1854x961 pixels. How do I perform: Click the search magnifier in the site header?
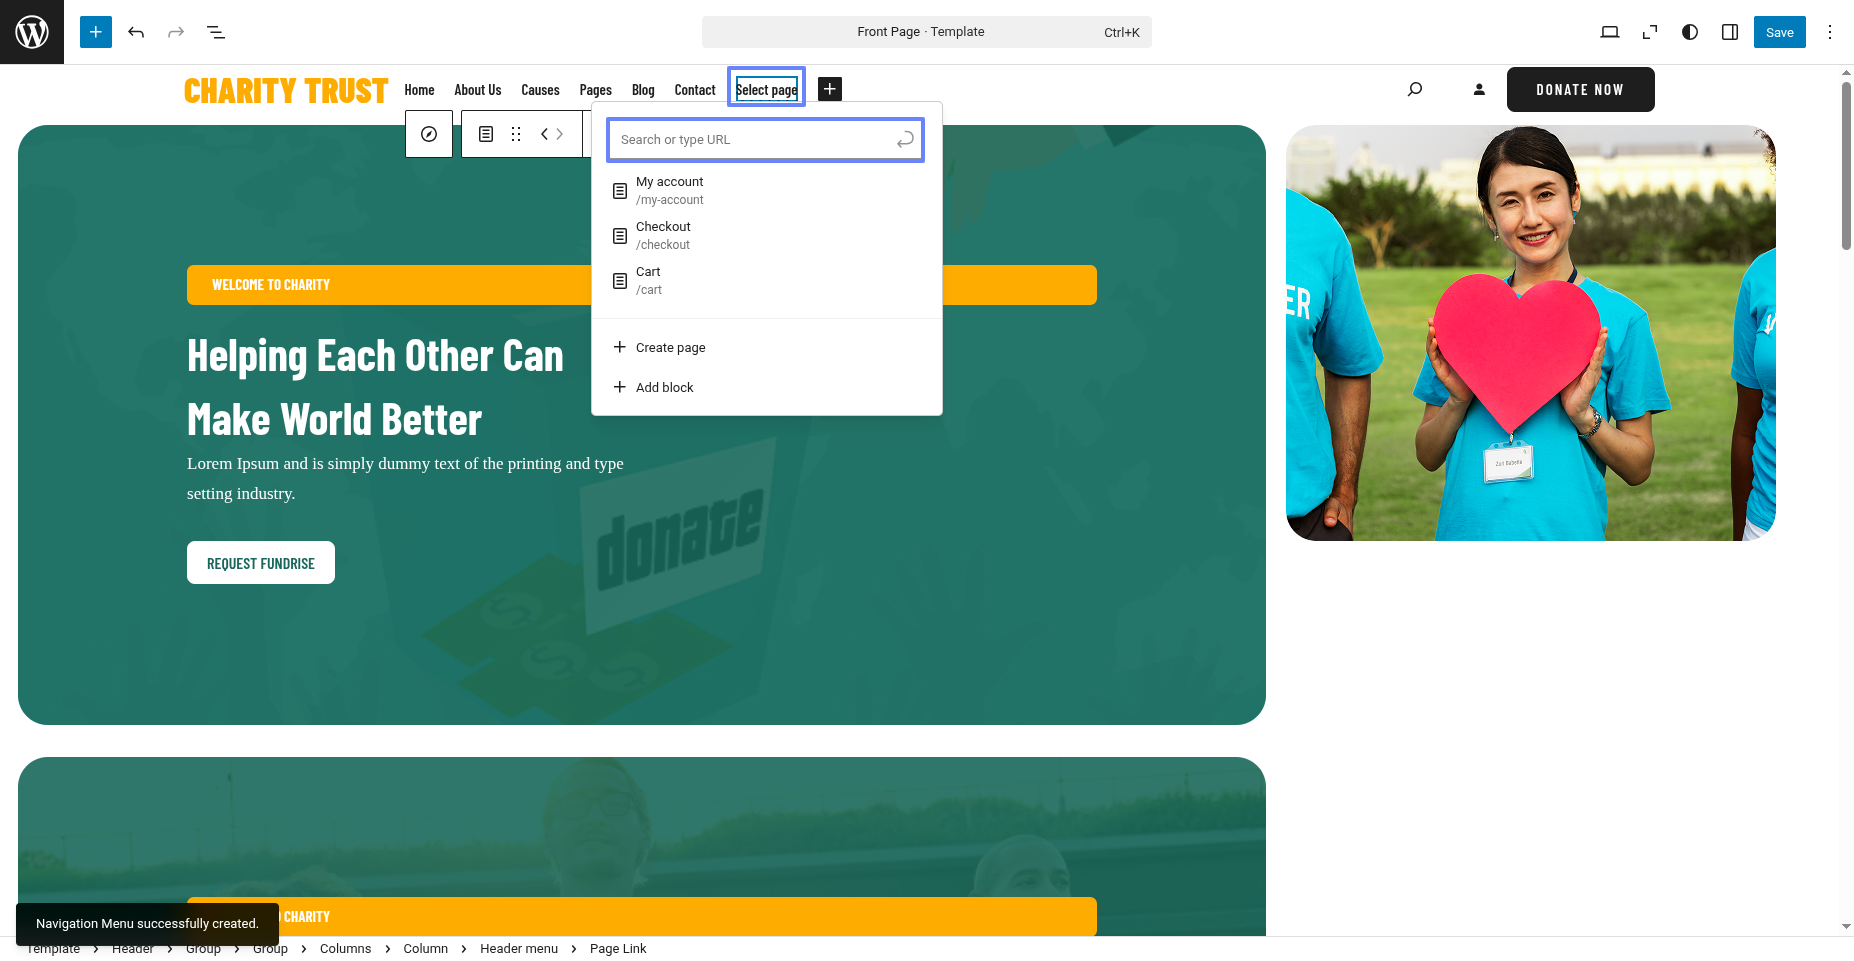click(1415, 89)
